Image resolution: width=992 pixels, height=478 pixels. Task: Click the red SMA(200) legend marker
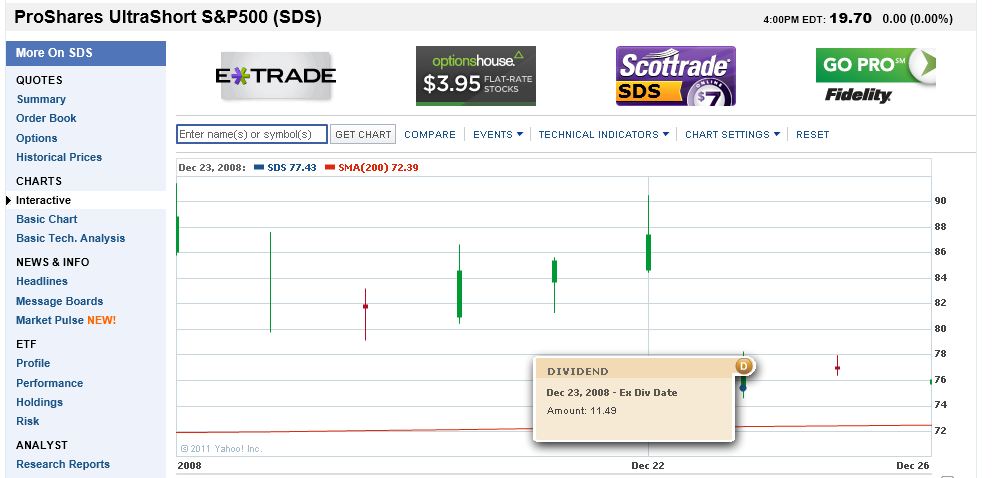(x=330, y=168)
